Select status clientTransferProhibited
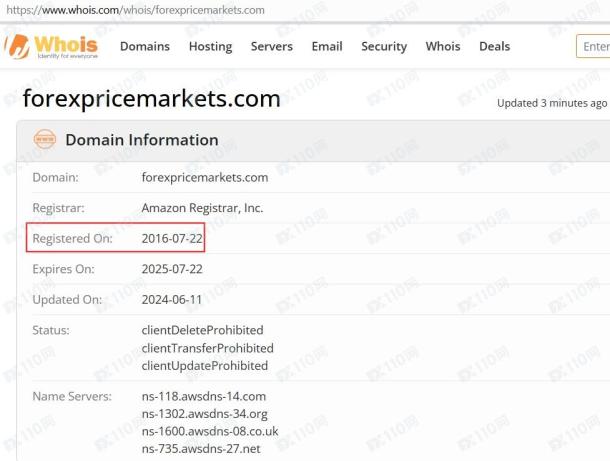Image resolution: width=610 pixels, height=461 pixels. (x=207, y=348)
